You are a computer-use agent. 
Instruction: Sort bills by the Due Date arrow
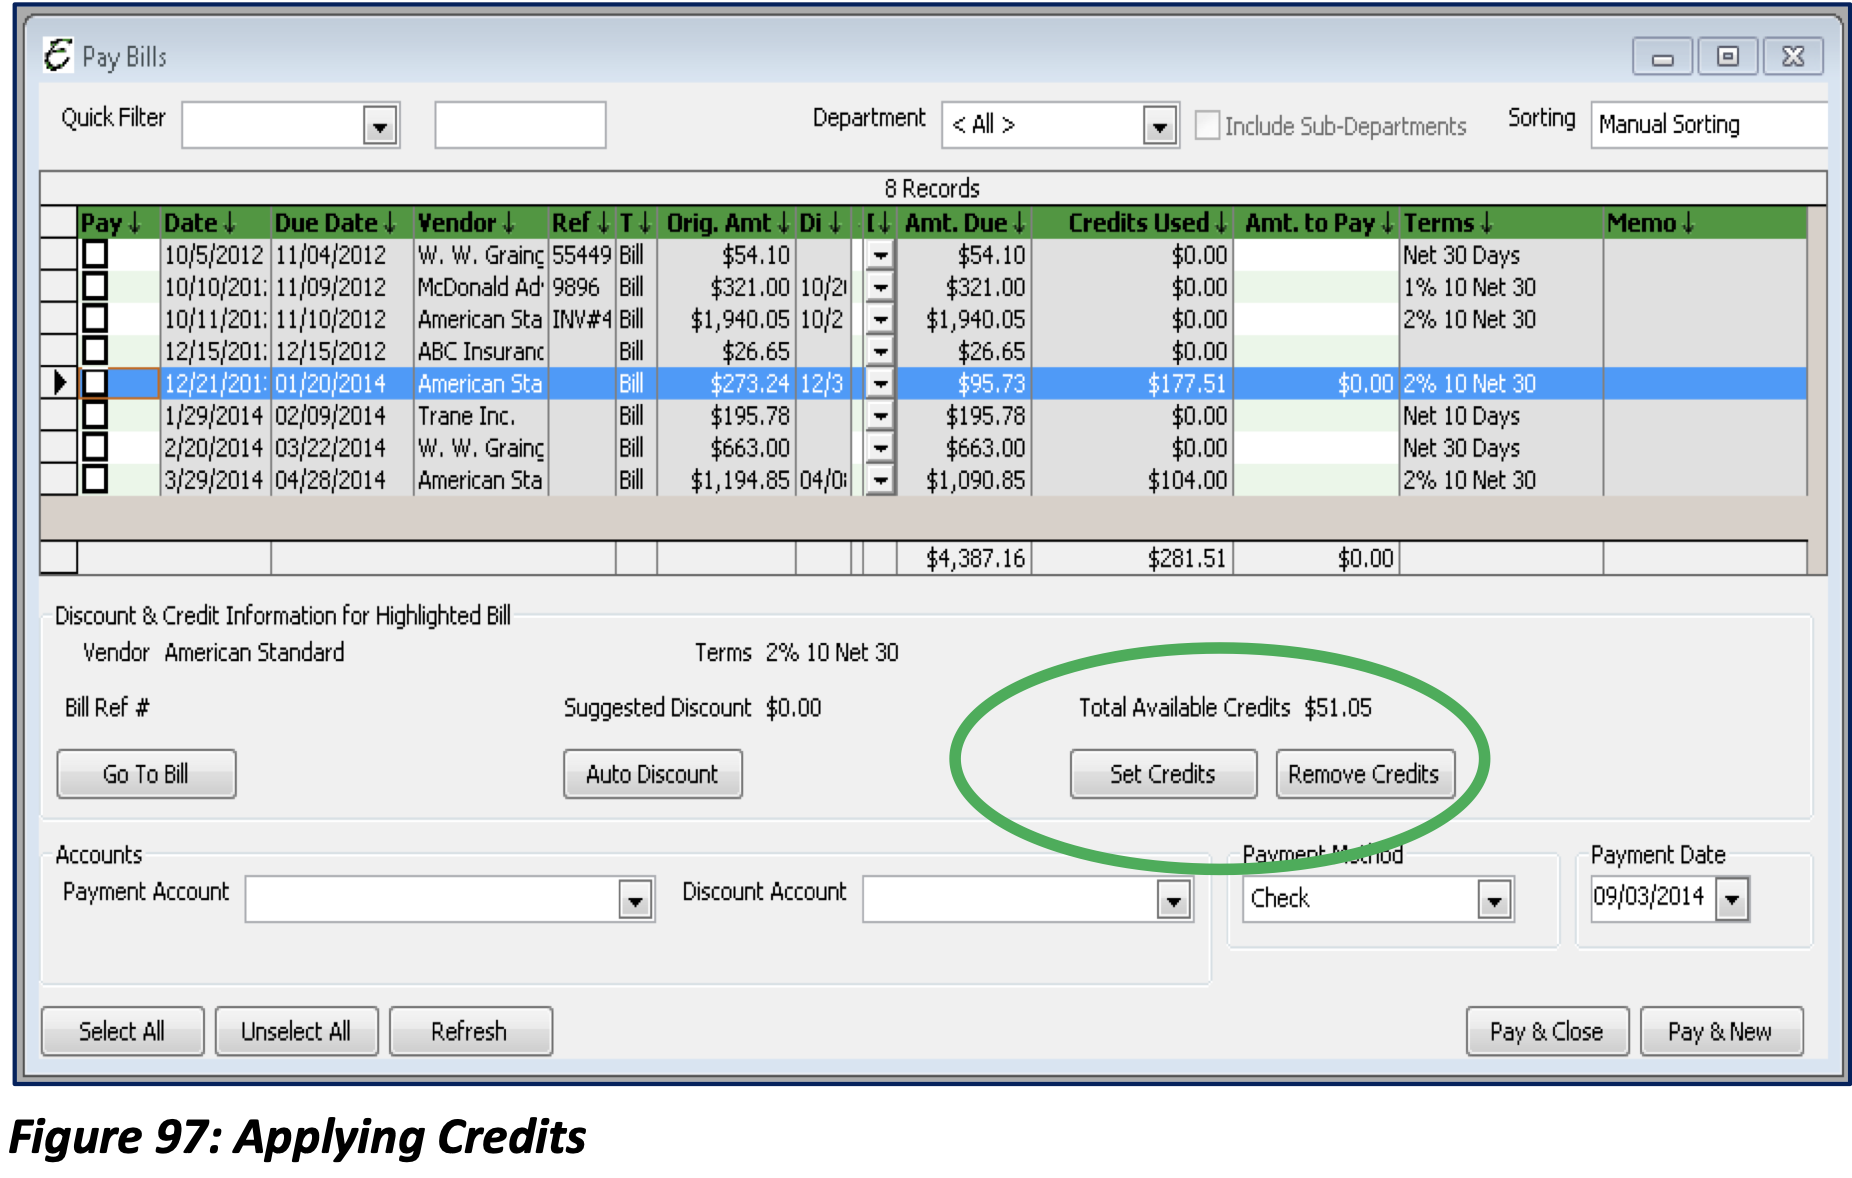tap(390, 222)
